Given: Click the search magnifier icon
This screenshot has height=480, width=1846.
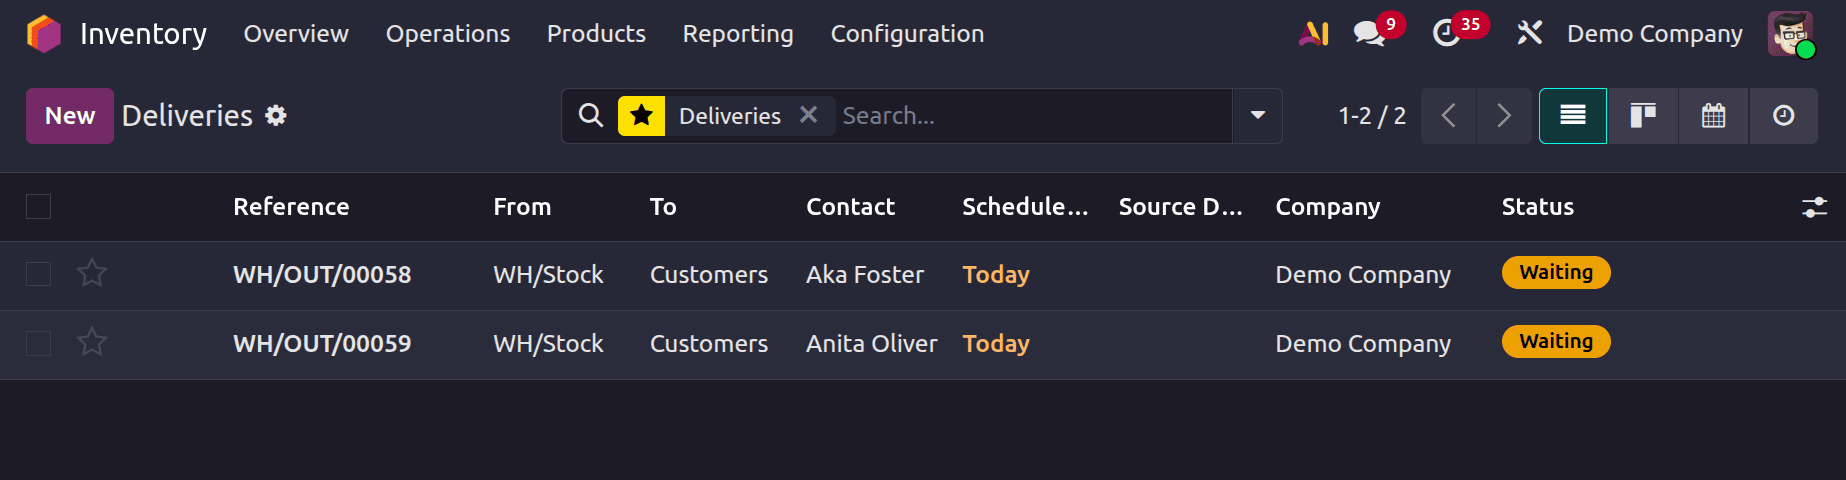Looking at the screenshot, I should point(591,116).
